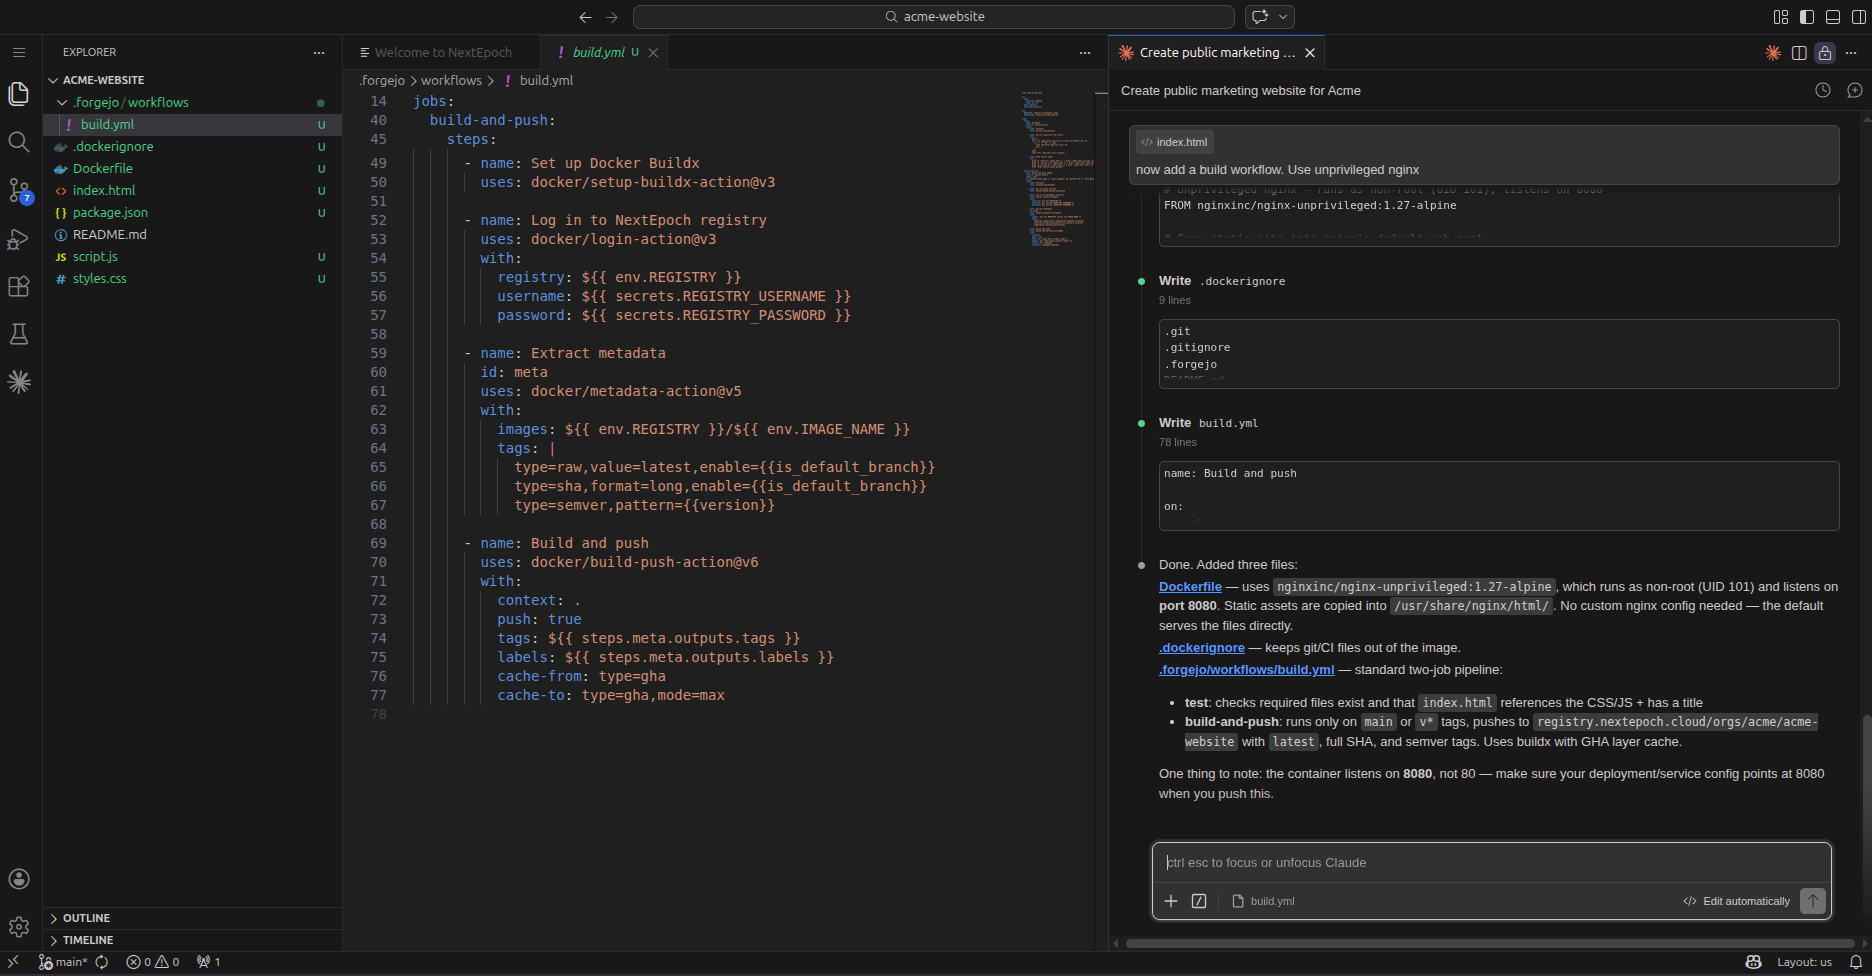
Task: Open Manage gear settings menu
Action: pos(19,927)
